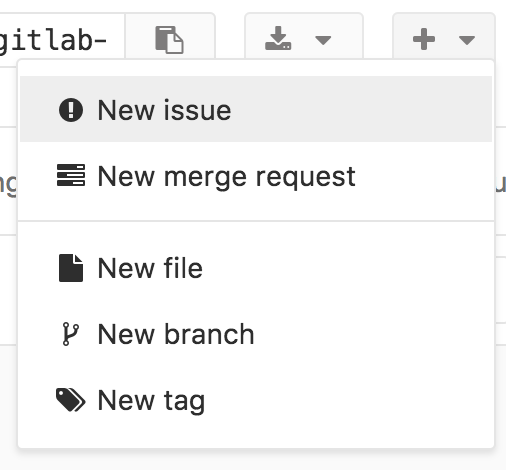This screenshot has height=470, width=506.
Task: Click empty space right of New tag label
Action: 348,401
